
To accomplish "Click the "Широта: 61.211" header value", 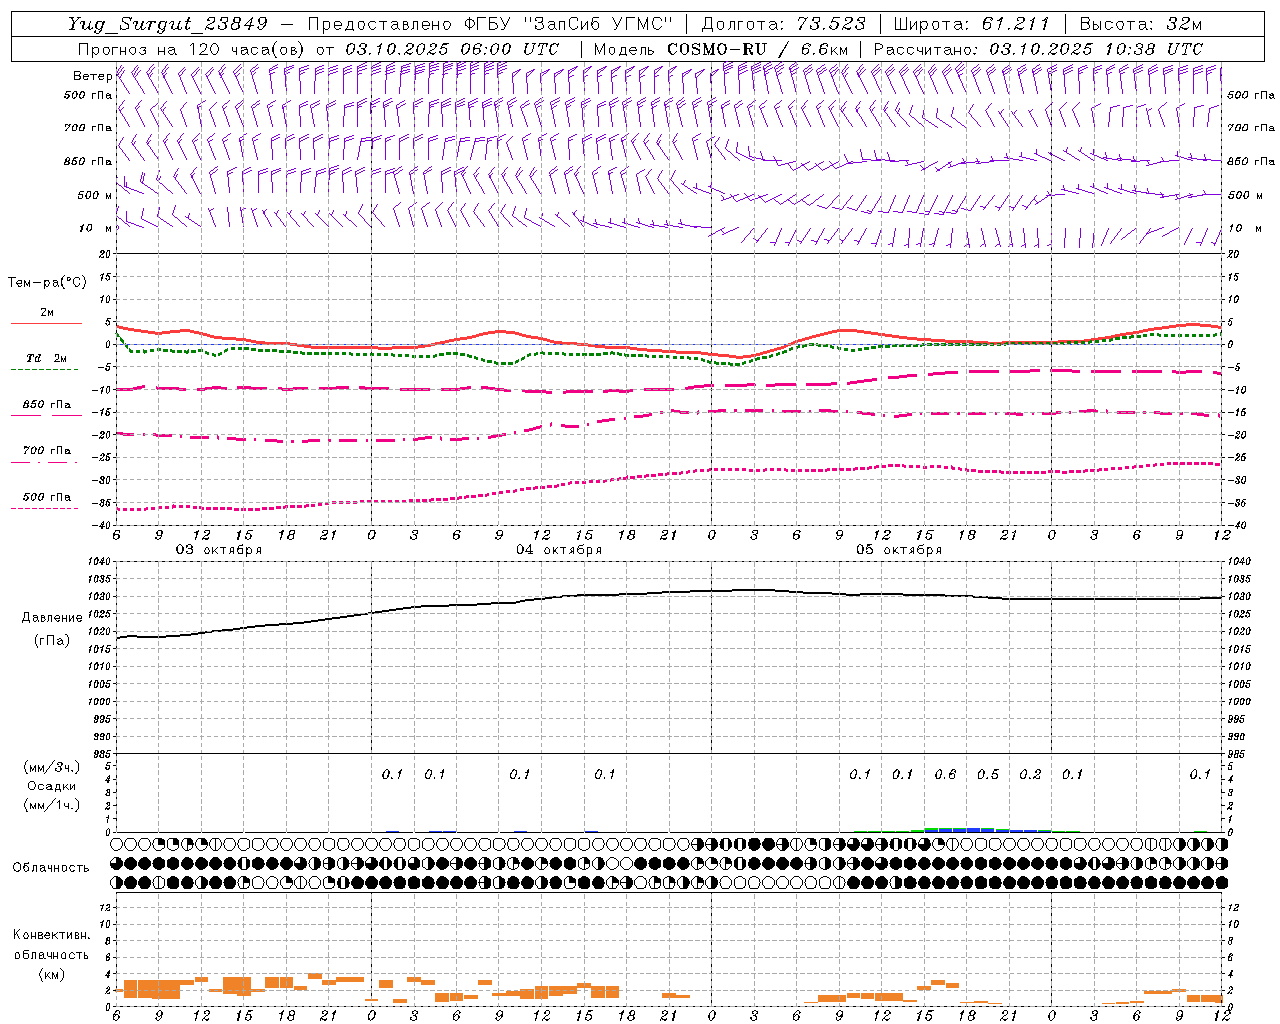I will [x=971, y=24].
